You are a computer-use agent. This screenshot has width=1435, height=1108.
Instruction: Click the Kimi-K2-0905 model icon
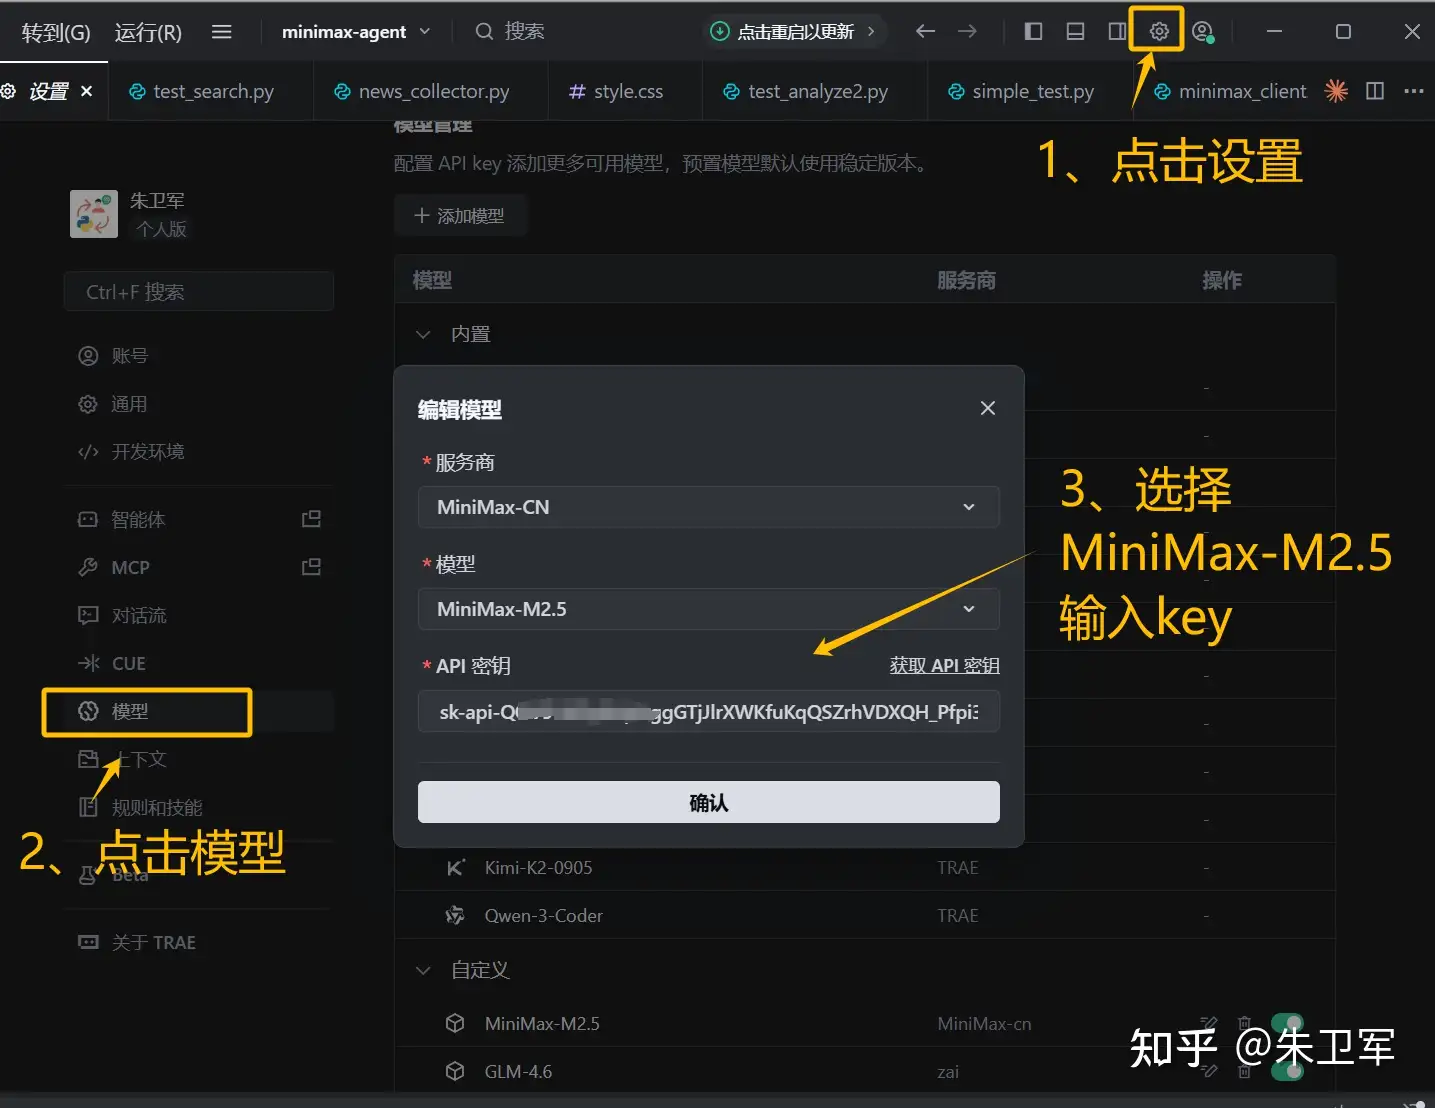click(455, 867)
